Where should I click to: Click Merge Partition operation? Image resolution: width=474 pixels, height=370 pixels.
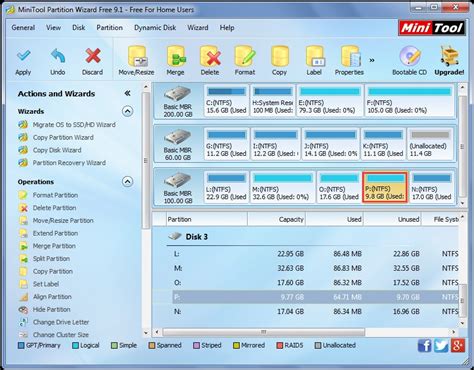coord(48,246)
